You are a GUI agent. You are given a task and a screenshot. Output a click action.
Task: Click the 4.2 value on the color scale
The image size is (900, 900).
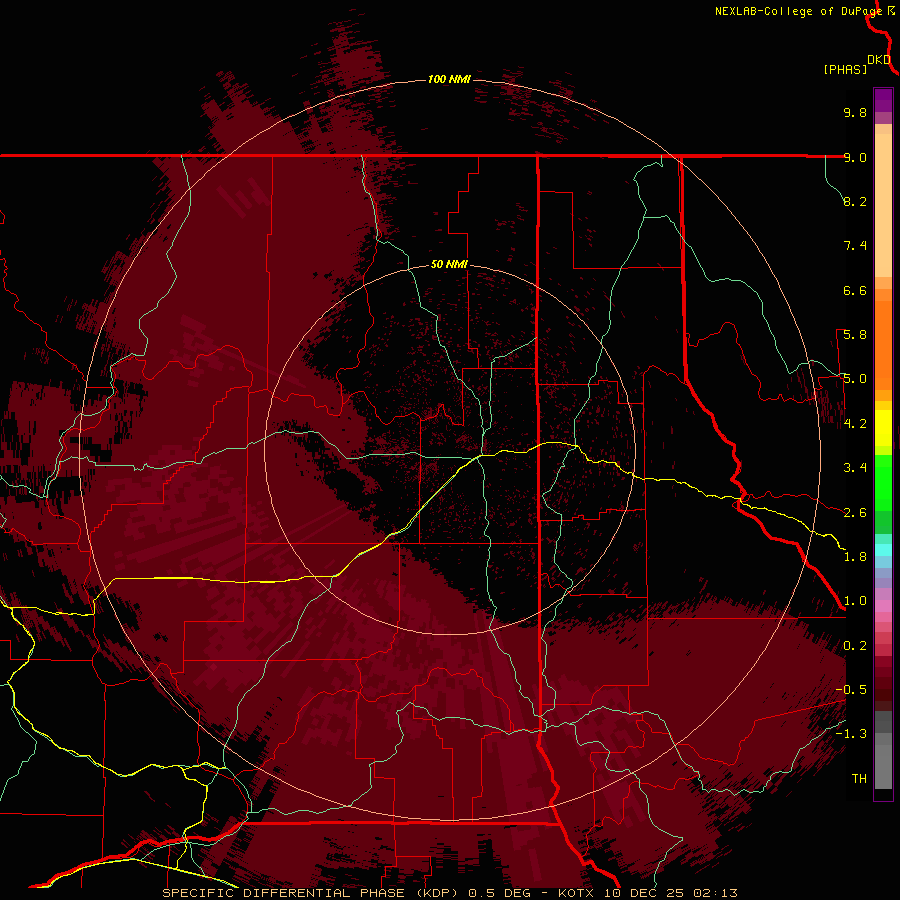[x=855, y=424]
